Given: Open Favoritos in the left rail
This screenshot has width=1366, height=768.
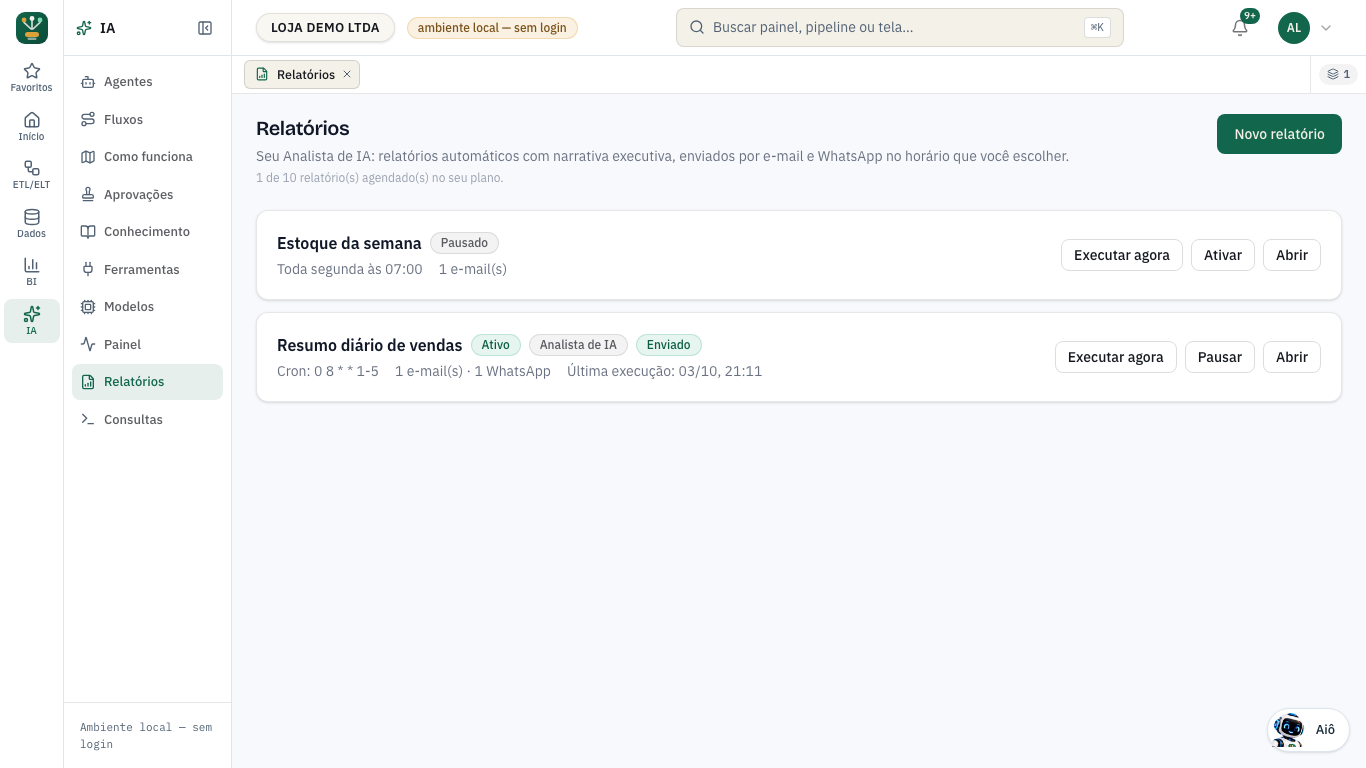Looking at the screenshot, I should point(32,77).
